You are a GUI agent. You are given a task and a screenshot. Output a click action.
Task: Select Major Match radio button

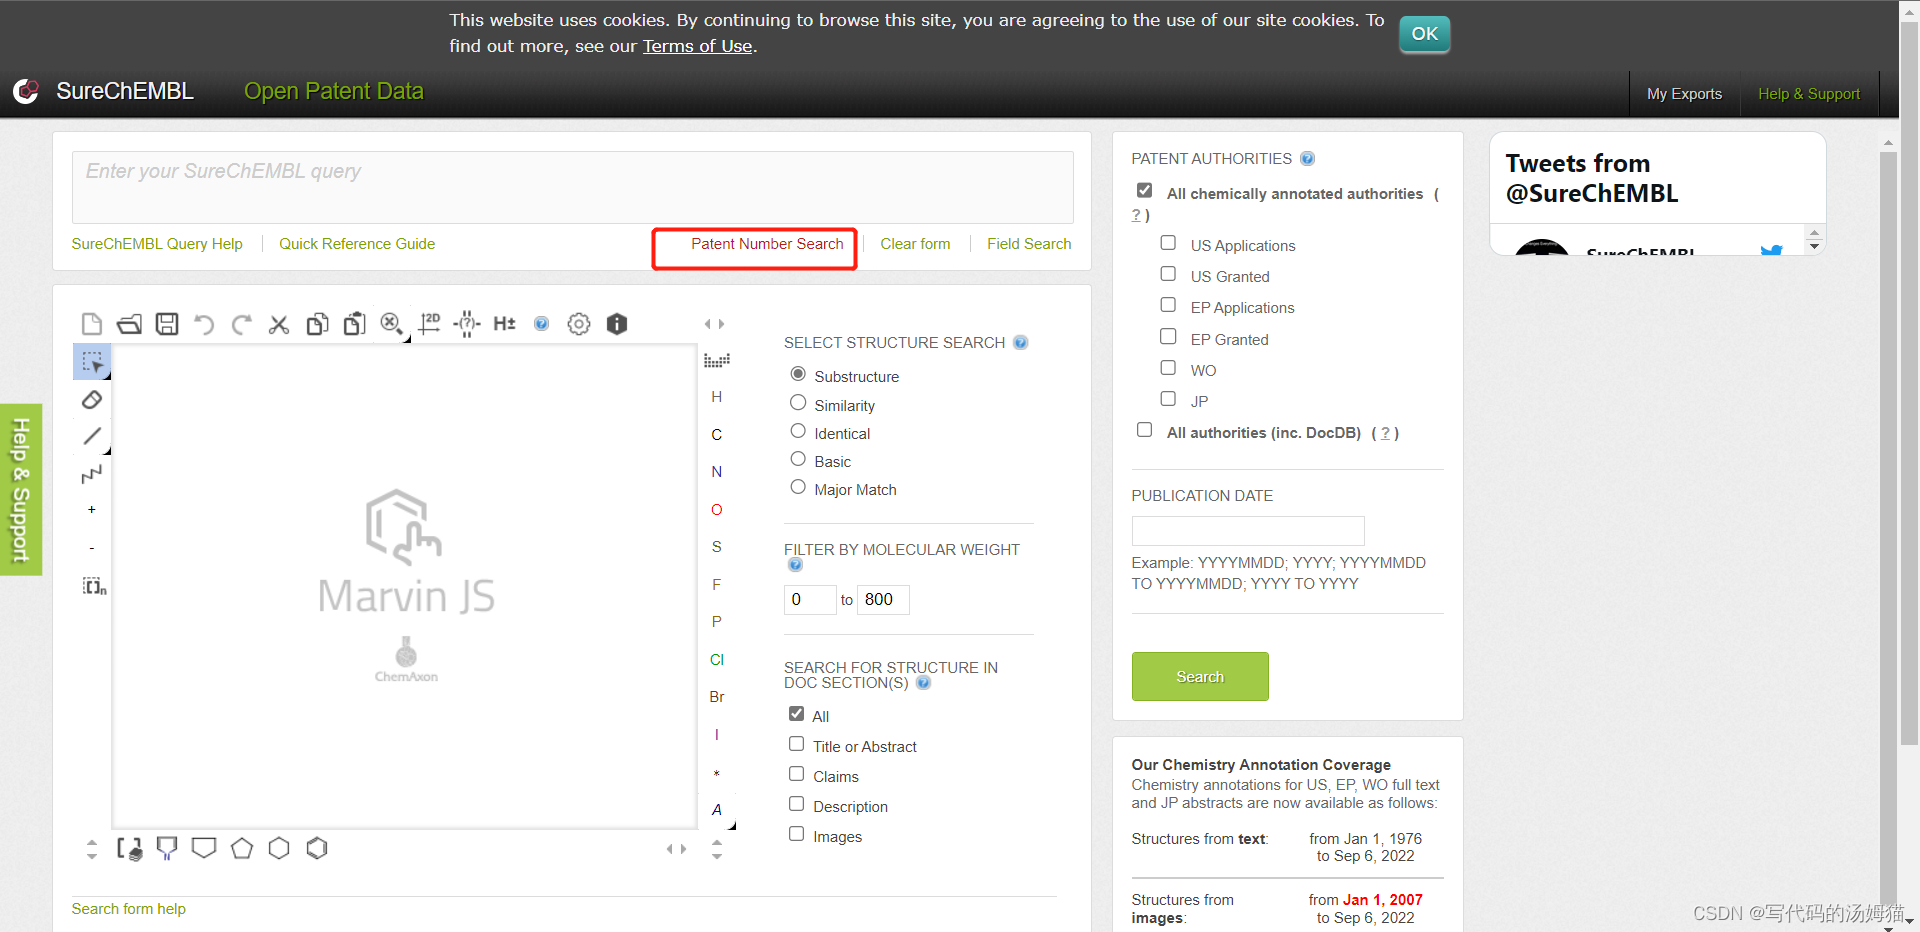[798, 487]
